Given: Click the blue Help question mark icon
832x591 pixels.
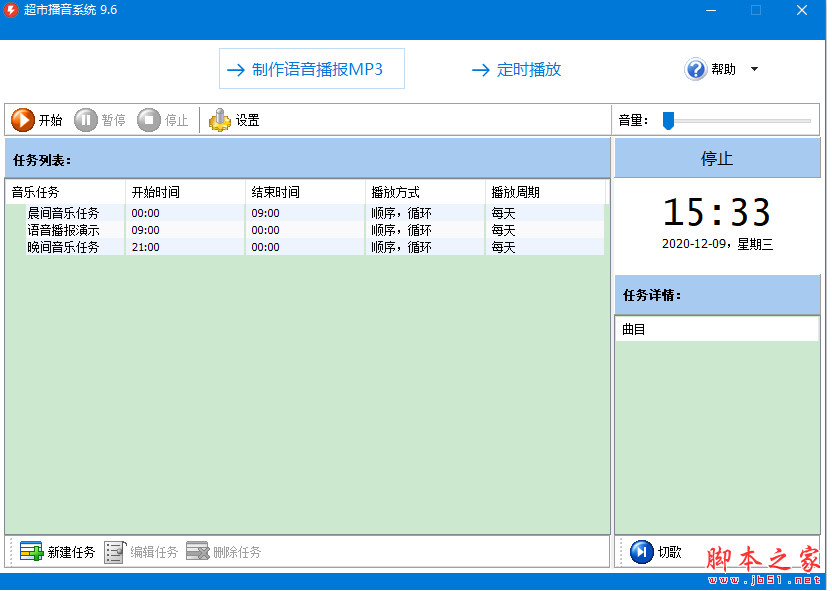Looking at the screenshot, I should point(696,69).
